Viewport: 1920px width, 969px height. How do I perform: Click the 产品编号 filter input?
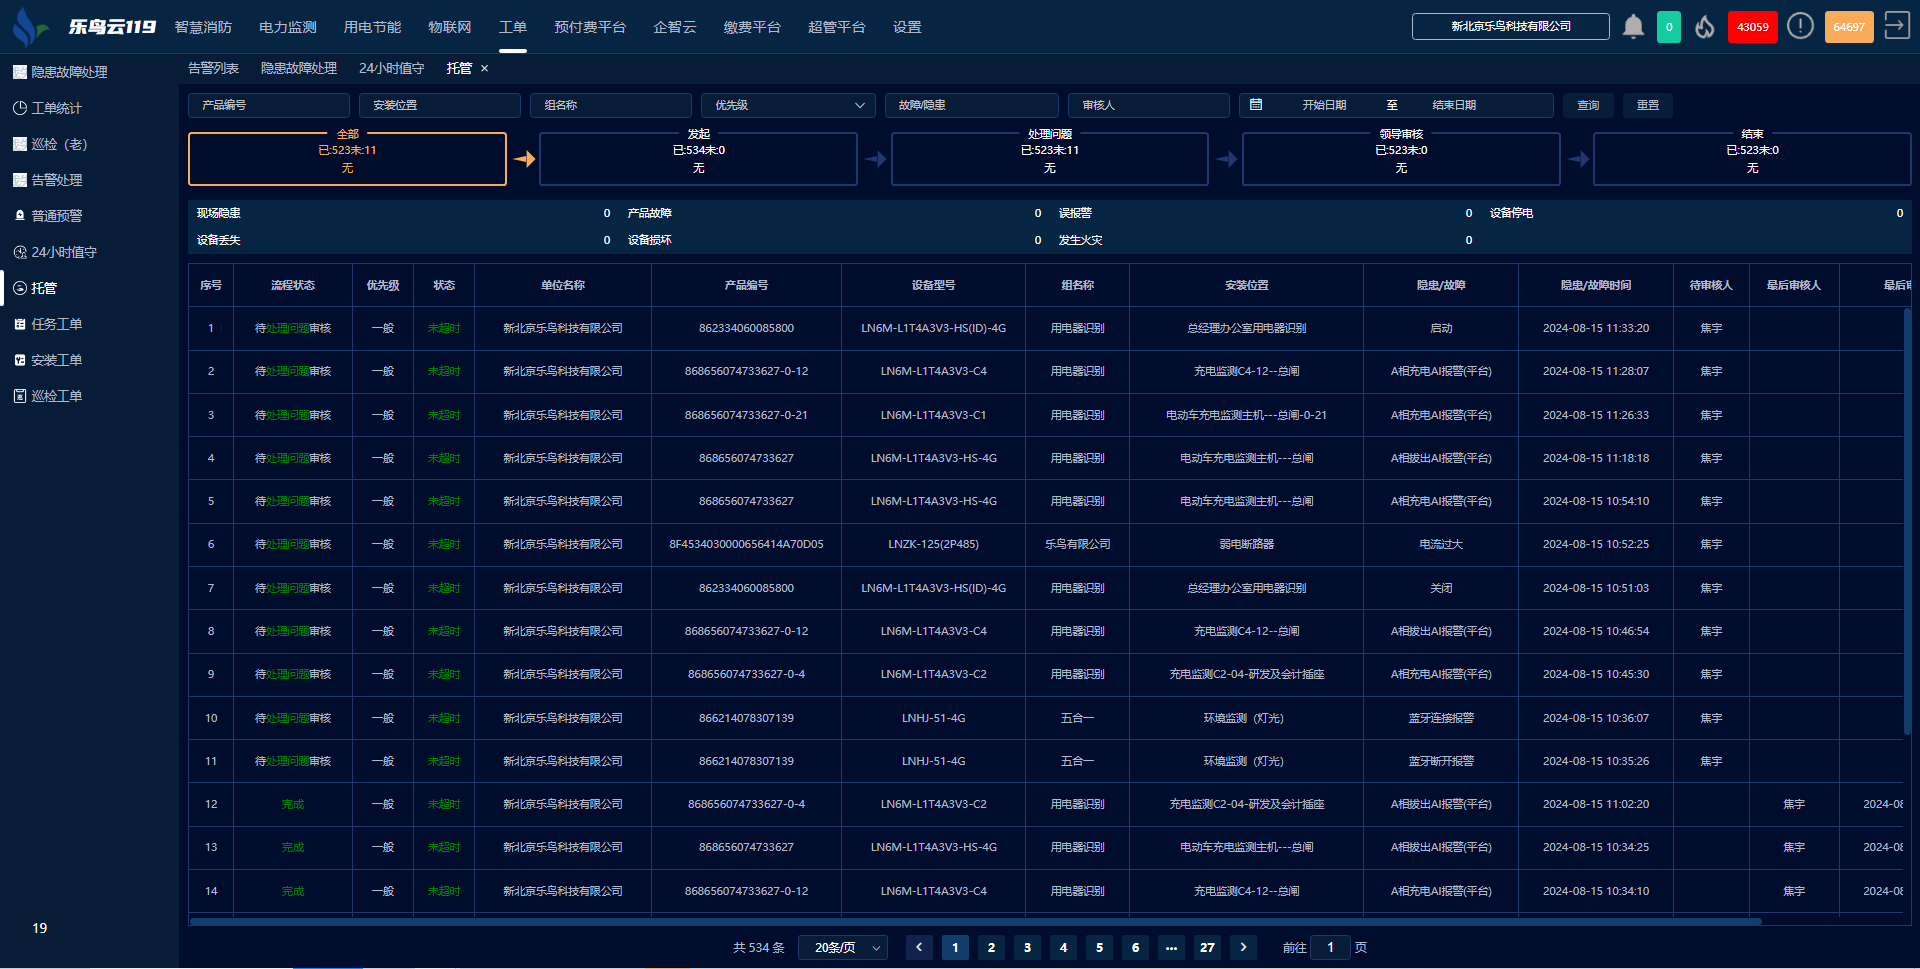click(268, 105)
